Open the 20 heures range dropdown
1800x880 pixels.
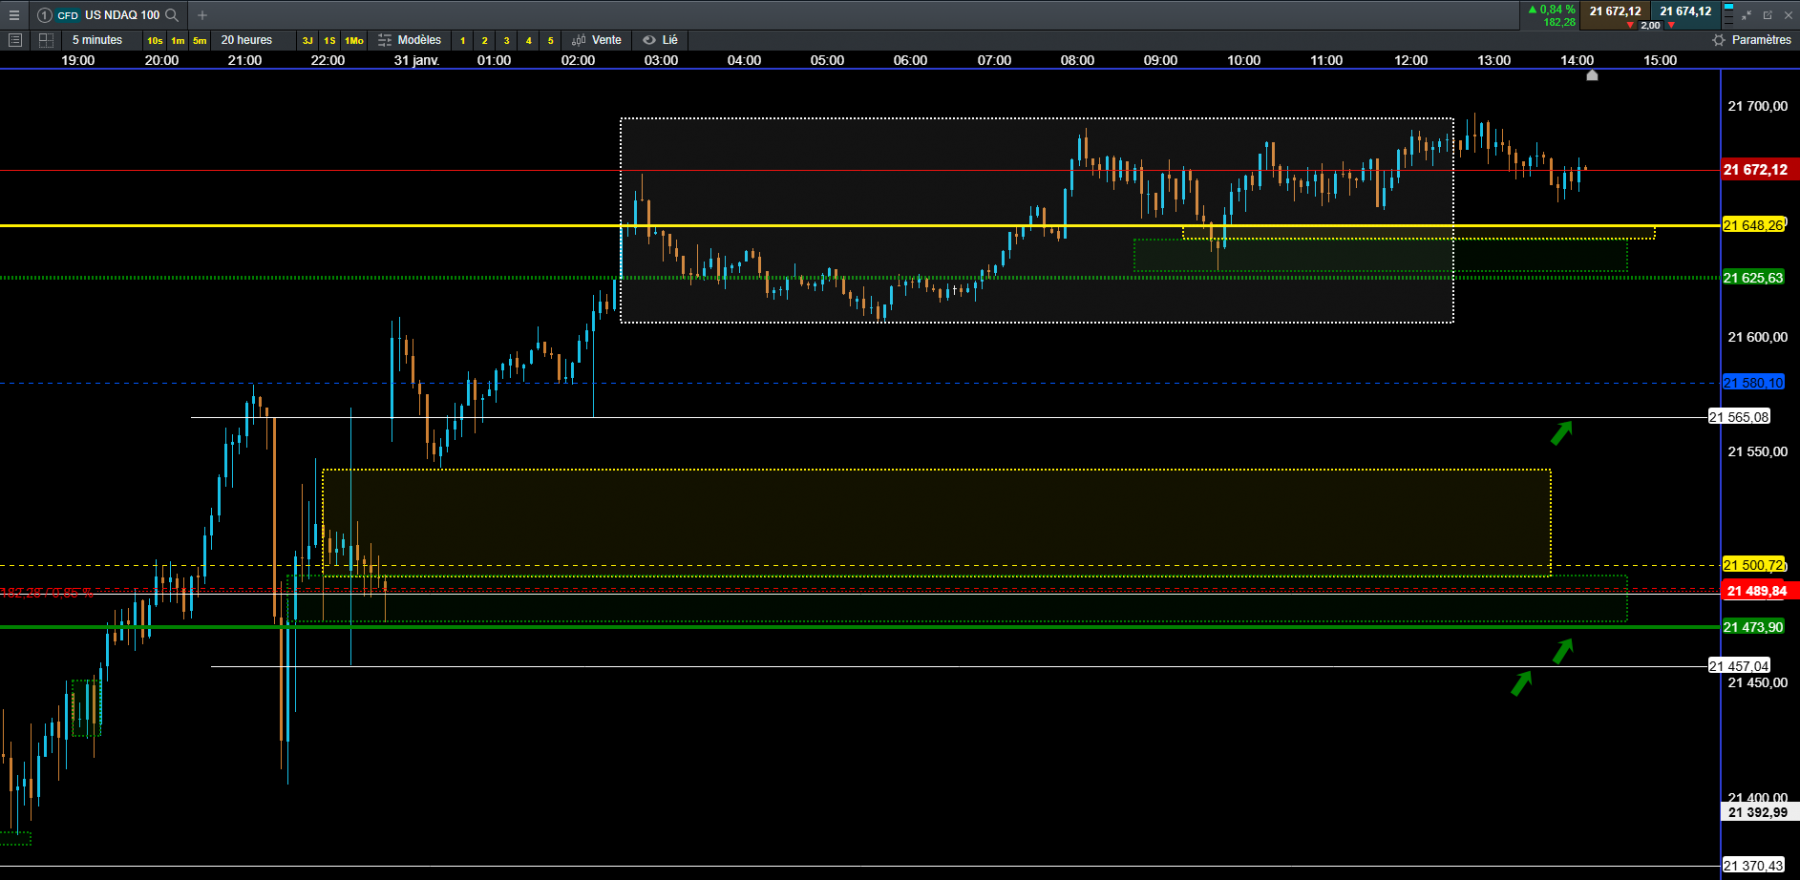coord(246,40)
